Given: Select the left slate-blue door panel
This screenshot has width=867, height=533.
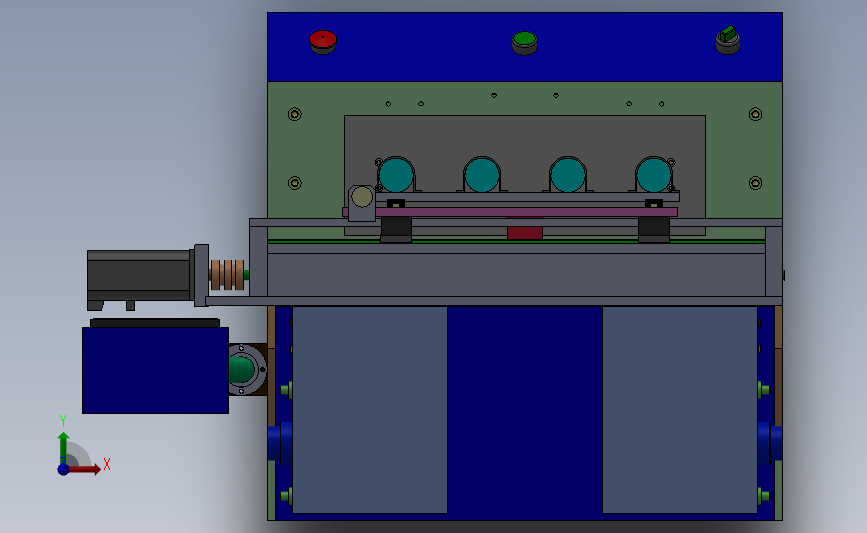Looking at the screenshot, I should (x=370, y=410).
